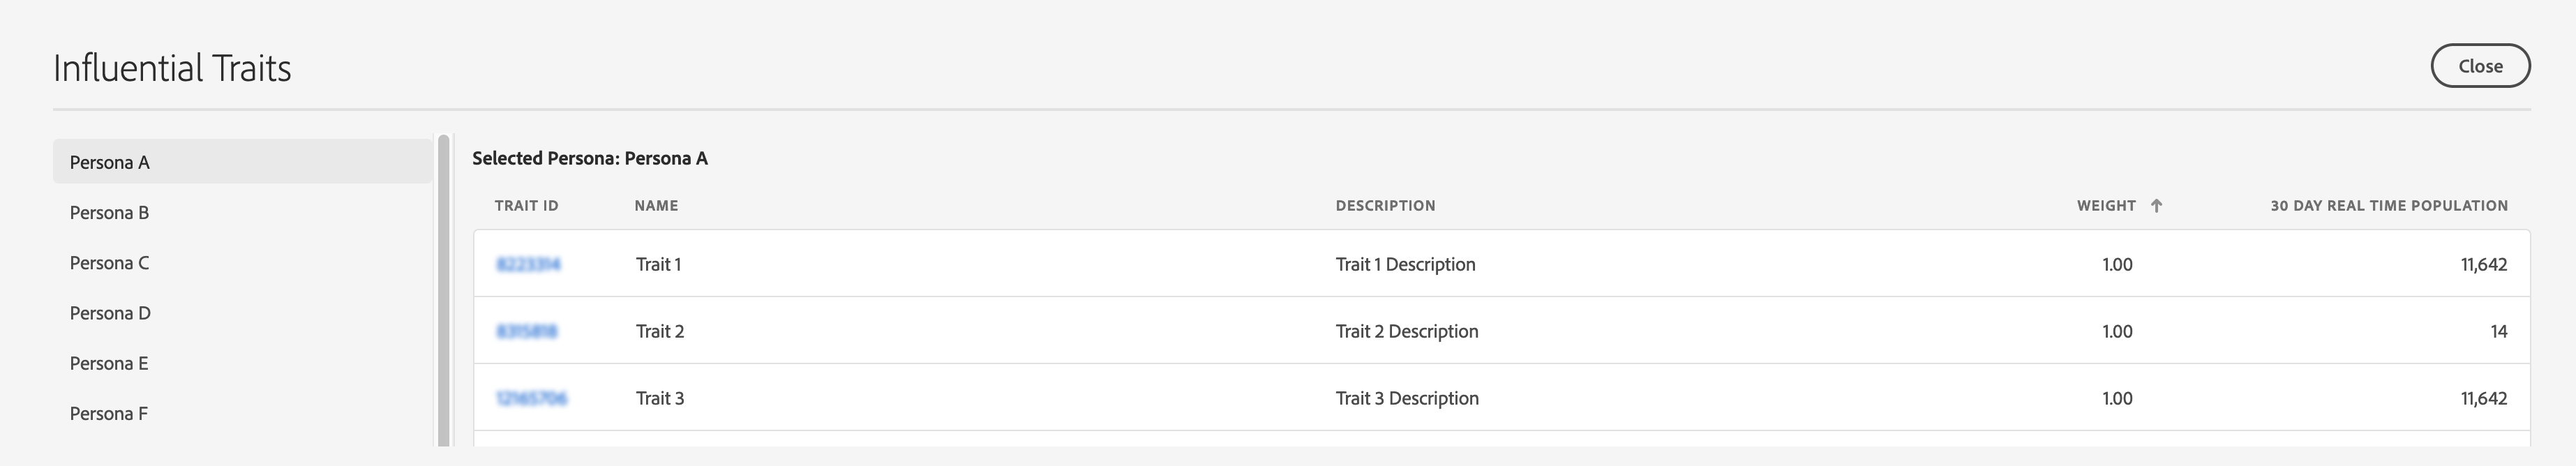This screenshot has width=2576, height=466.
Task: Click 30 Day Real Time Population header
Action: coord(2389,206)
